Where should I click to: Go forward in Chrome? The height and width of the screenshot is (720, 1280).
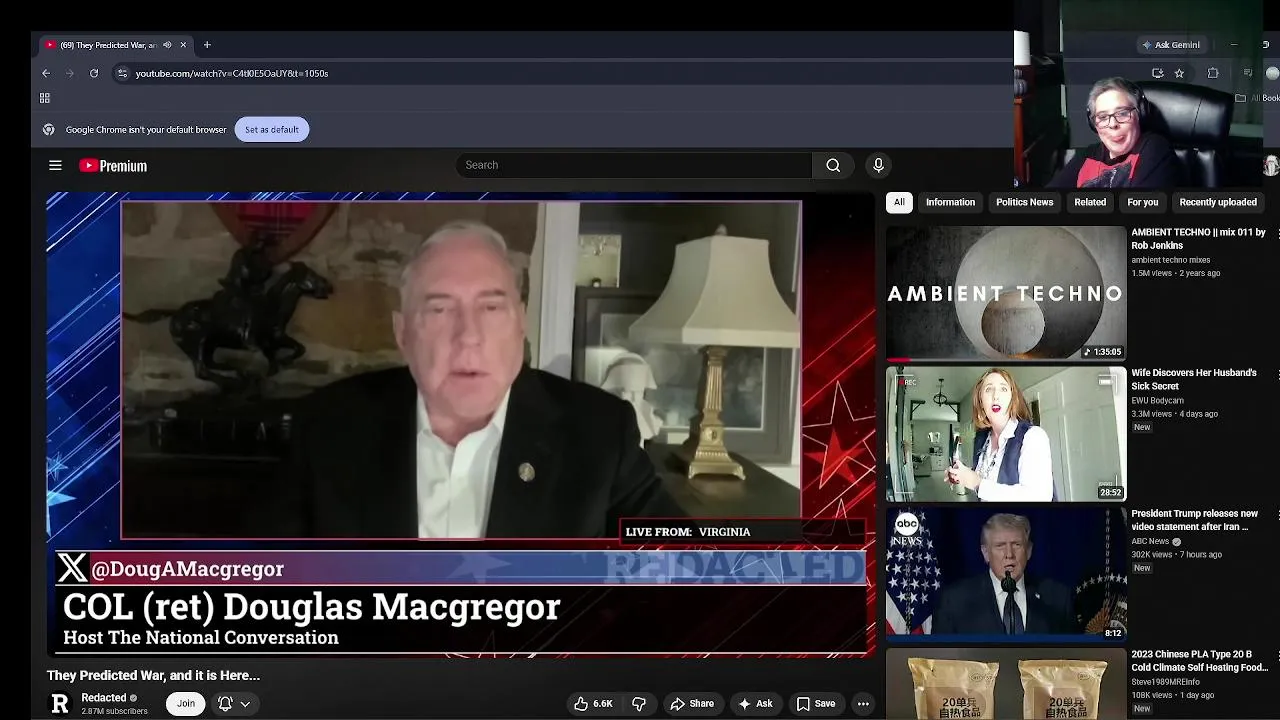coord(70,73)
